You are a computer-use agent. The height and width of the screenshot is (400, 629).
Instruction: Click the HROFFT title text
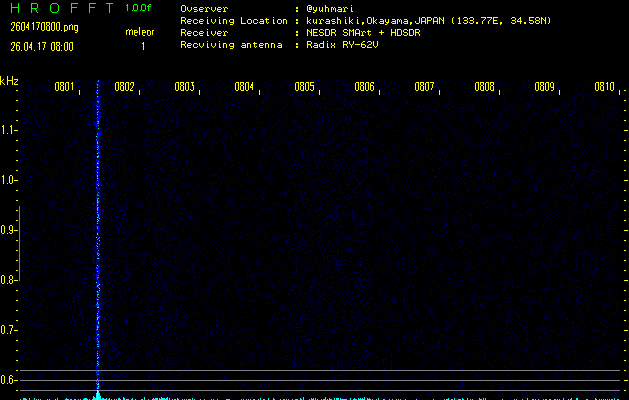click(62, 8)
